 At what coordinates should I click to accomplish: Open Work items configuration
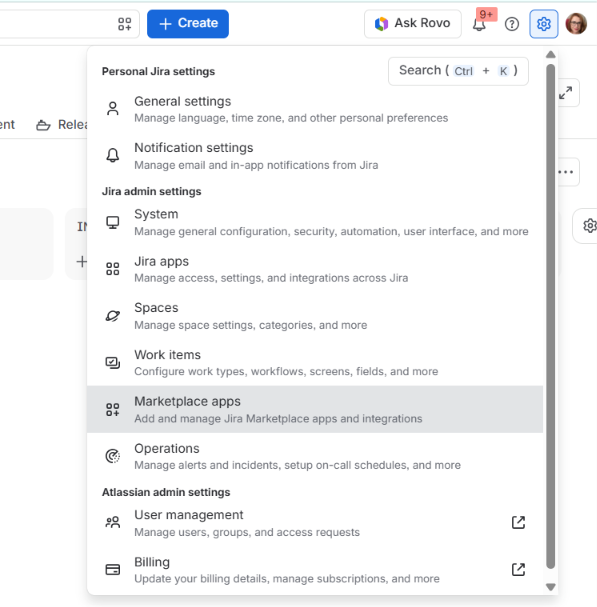click(315, 362)
